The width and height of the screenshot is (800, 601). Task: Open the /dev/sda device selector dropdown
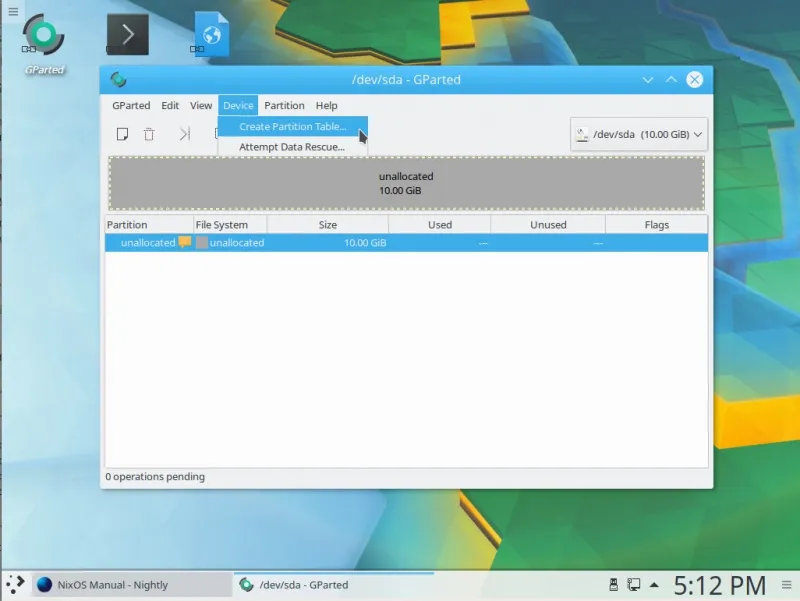pos(638,133)
